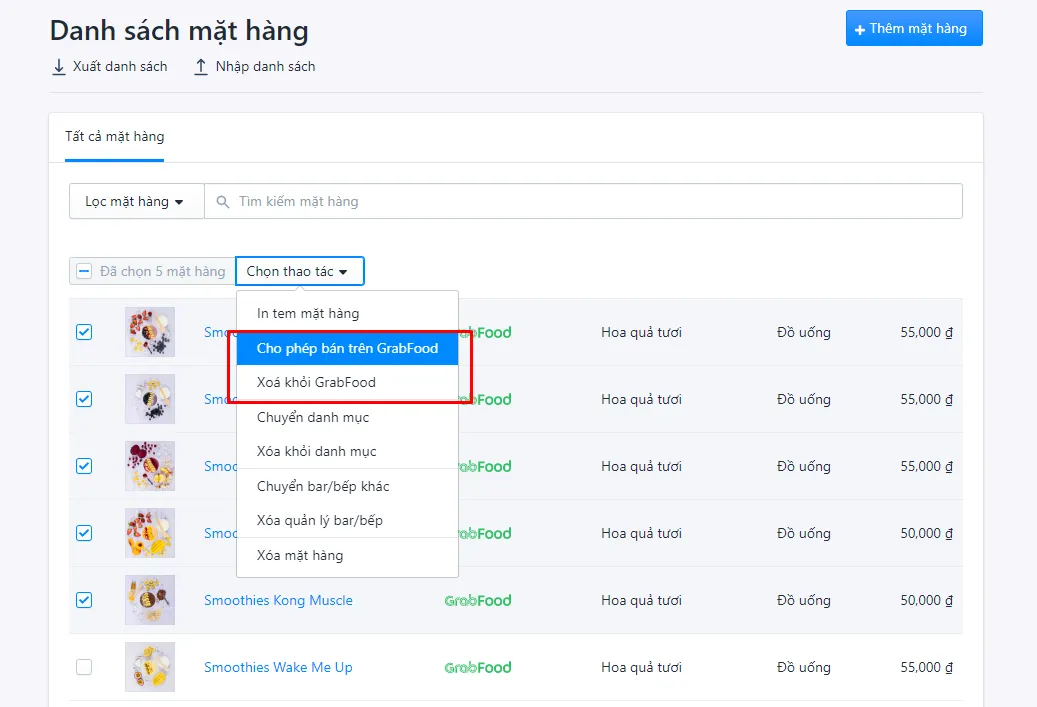Click the magnifier icon in the search bar
The height and width of the screenshot is (707, 1037).
(x=222, y=201)
